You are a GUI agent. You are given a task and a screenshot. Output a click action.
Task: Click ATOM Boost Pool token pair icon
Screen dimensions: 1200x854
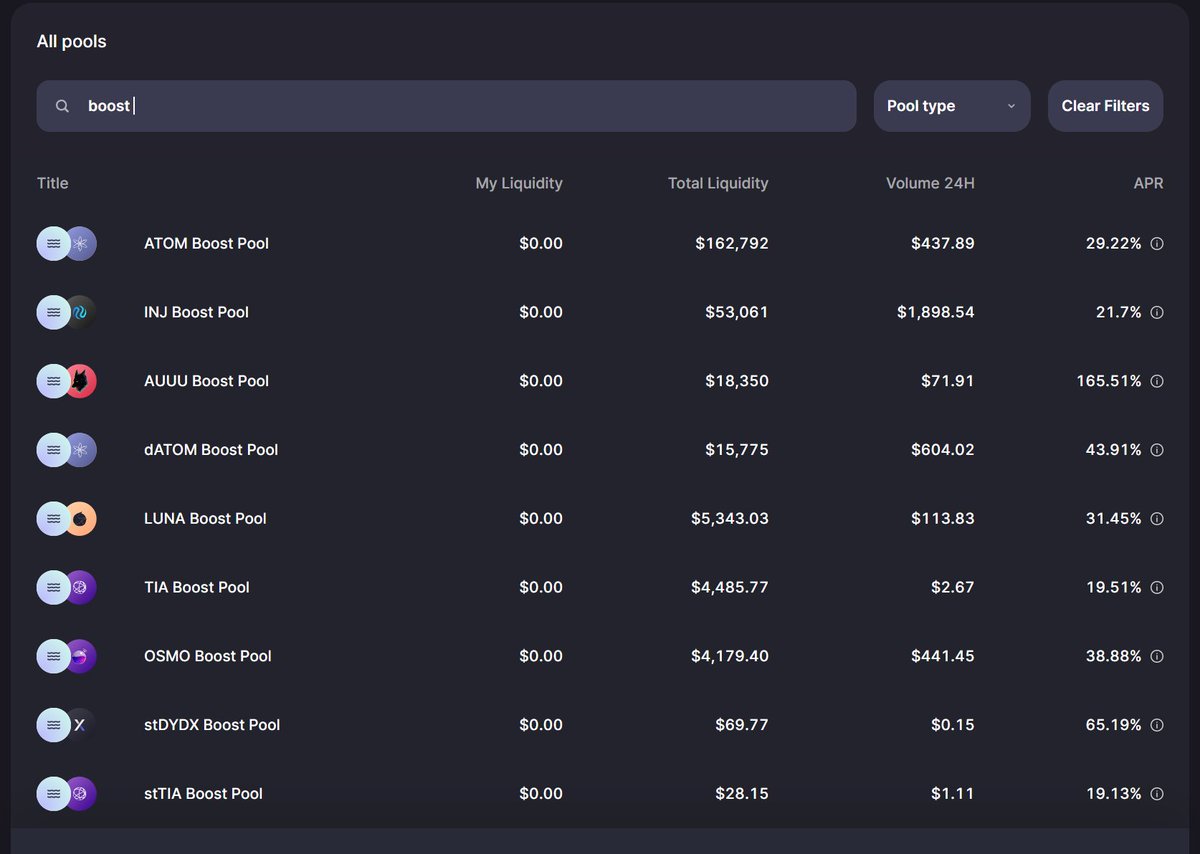67,243
